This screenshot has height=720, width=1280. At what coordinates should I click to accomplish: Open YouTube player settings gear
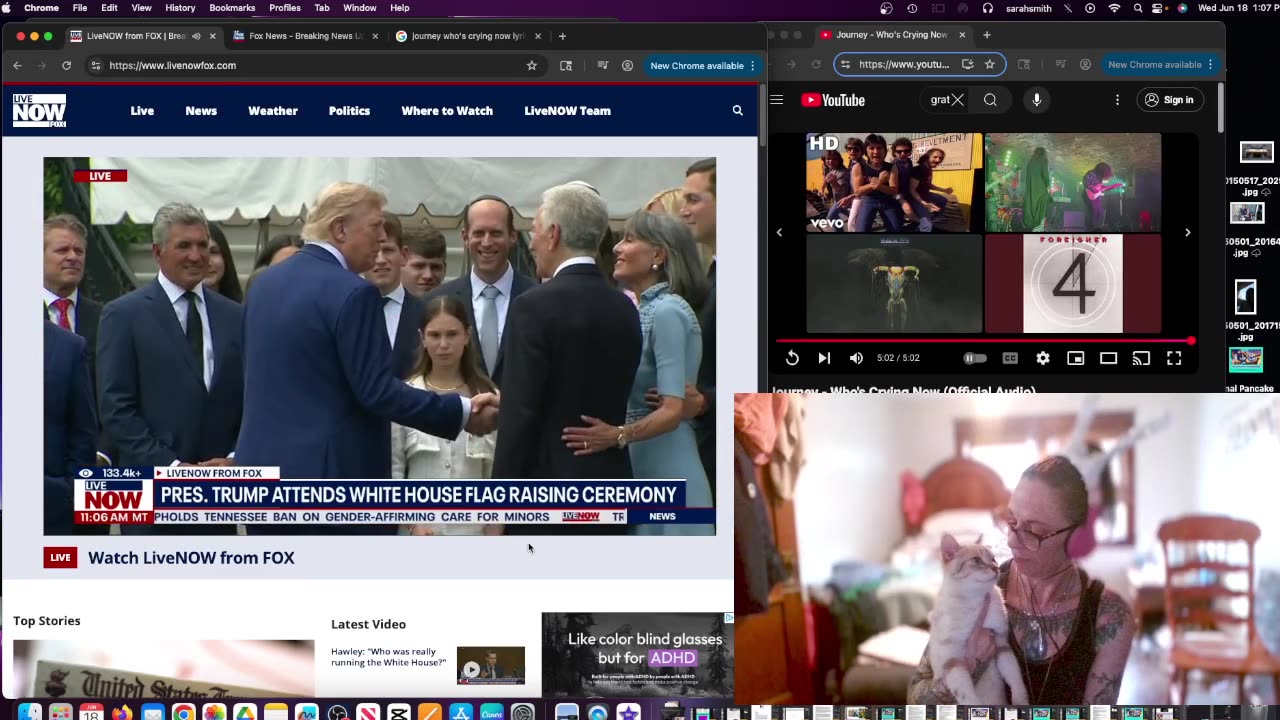pos(1043,358)
